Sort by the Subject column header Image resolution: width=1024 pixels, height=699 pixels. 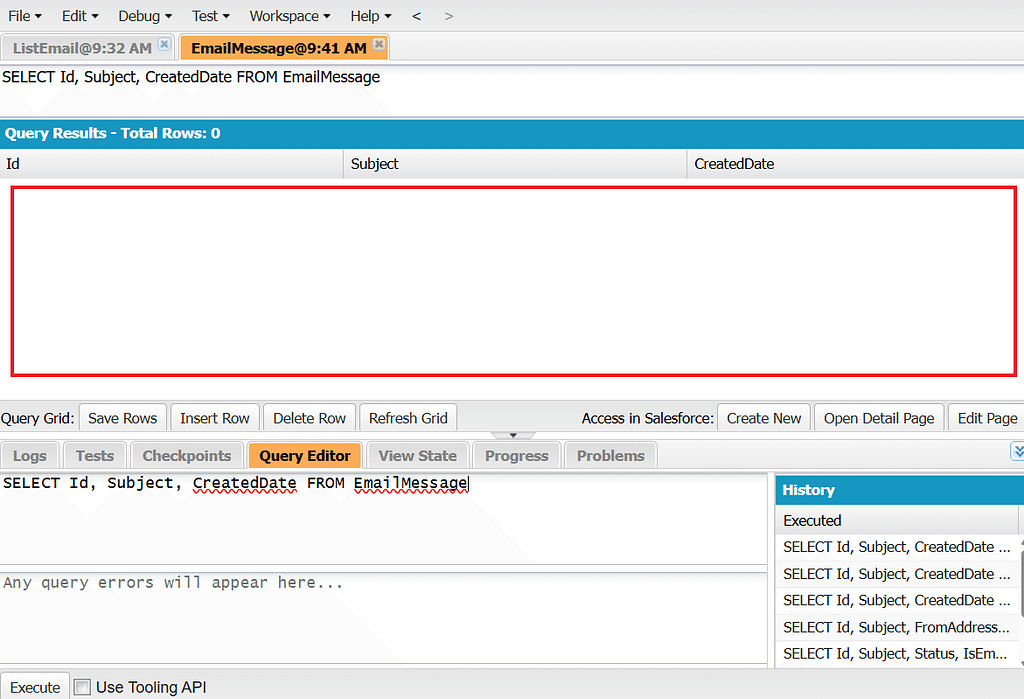(515, 164)
